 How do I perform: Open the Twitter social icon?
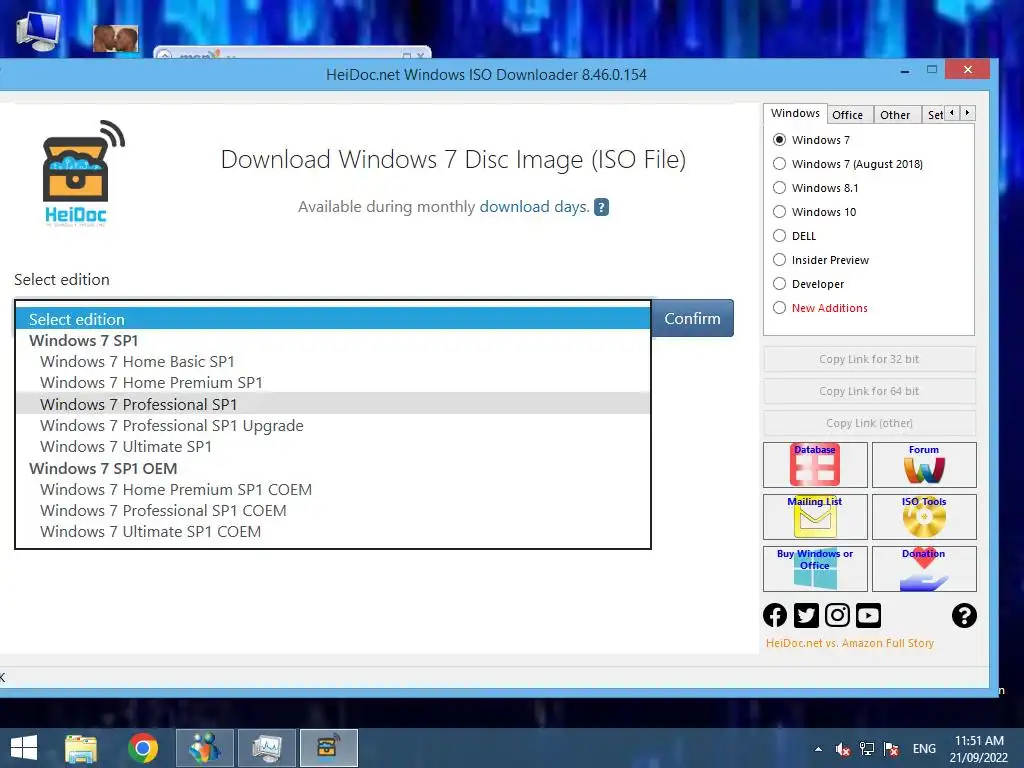click(x=806, y=615)
